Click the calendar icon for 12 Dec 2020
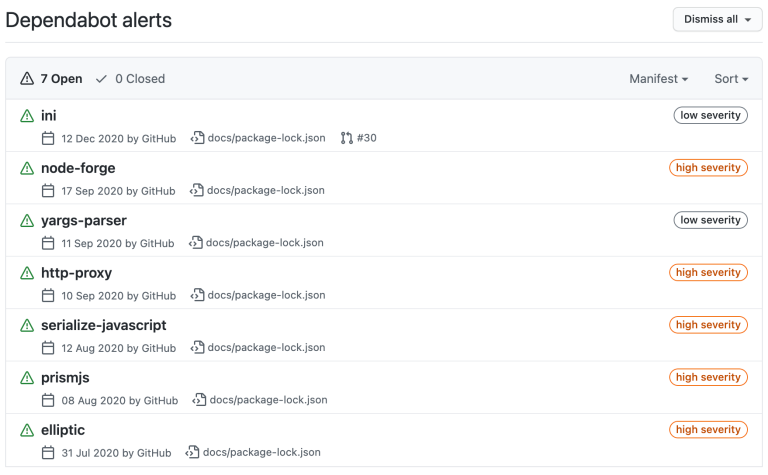The image size is (768, 475). 48,138
